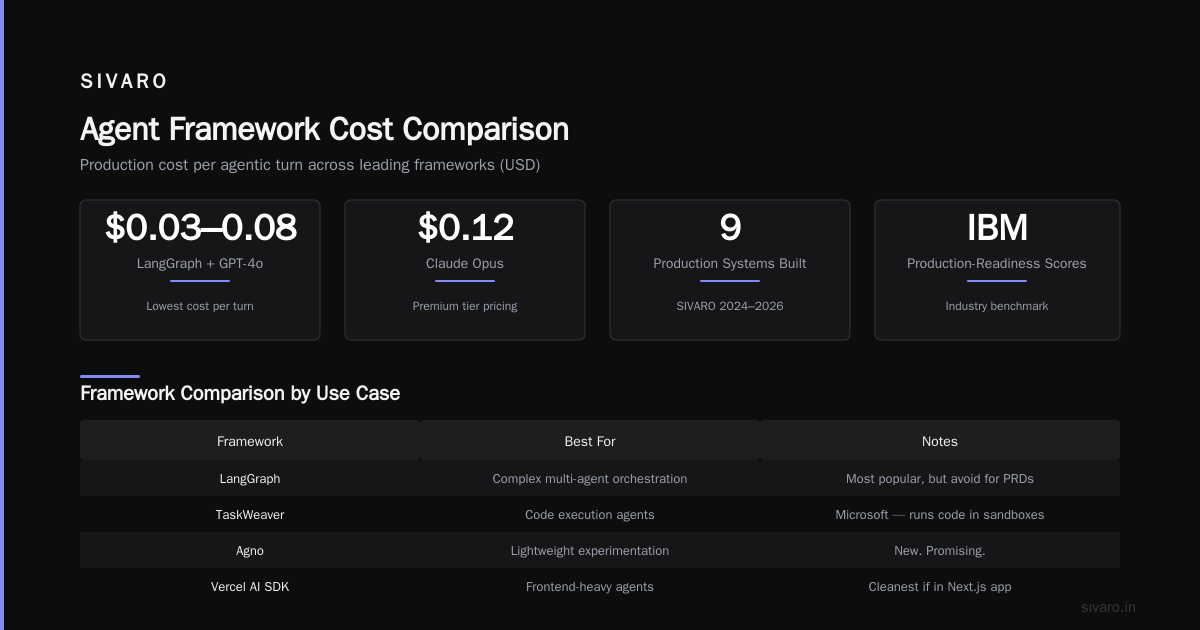Click the SIVARO brand logo text

click(124, 81)
